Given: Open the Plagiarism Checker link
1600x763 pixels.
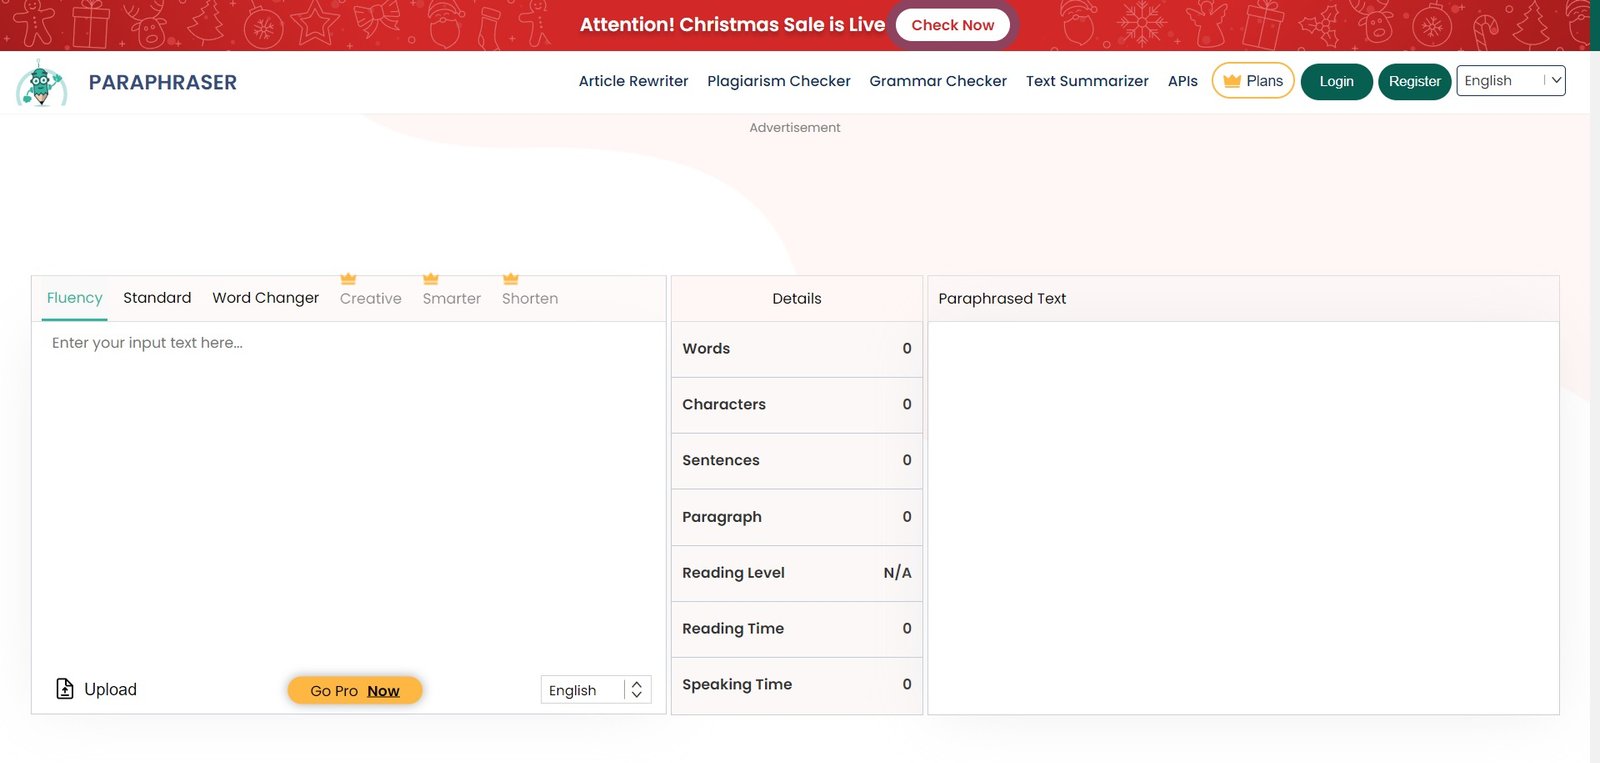Looking at the screenshot, I should coord(779,81).
